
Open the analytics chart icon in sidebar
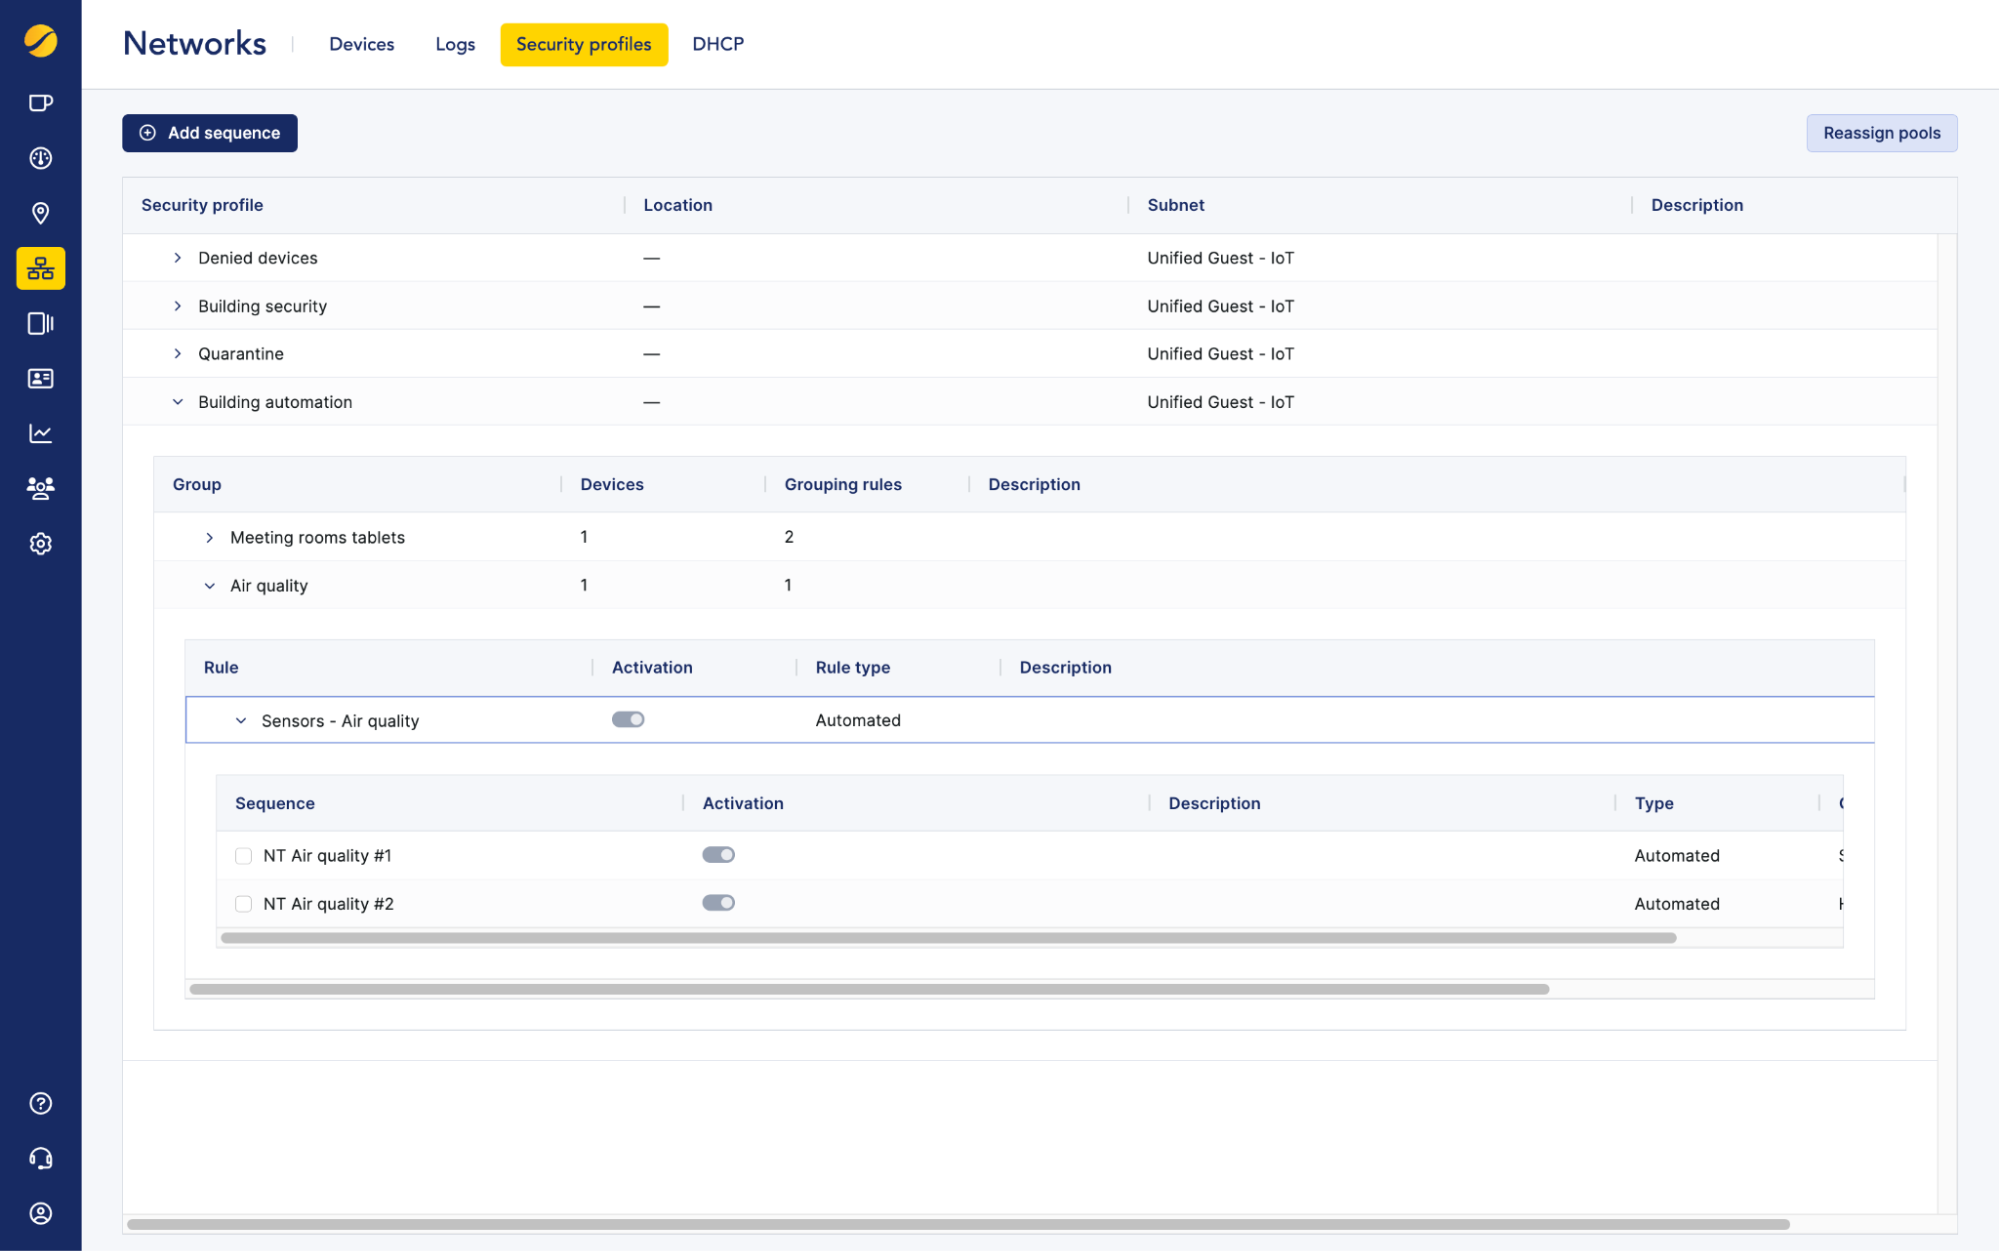pos(40,432)
